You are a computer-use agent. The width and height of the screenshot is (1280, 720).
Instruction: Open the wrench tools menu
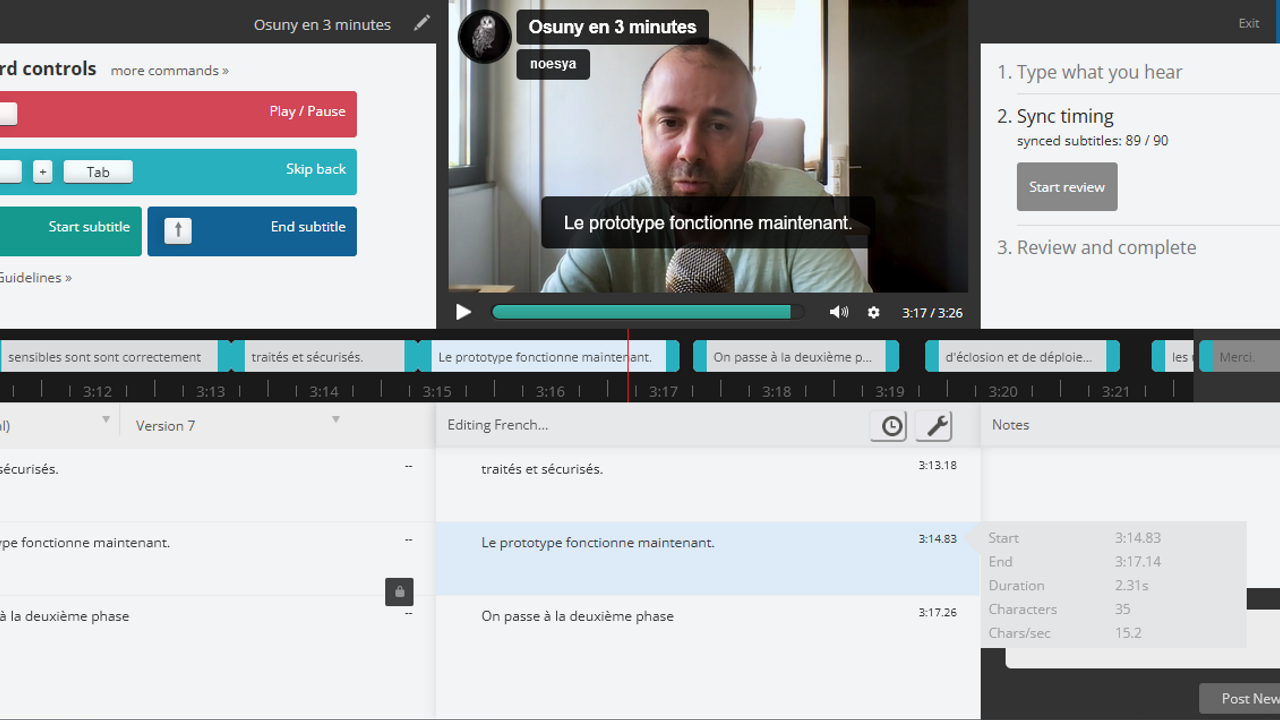pyautogui.click(x=935, y=426)
